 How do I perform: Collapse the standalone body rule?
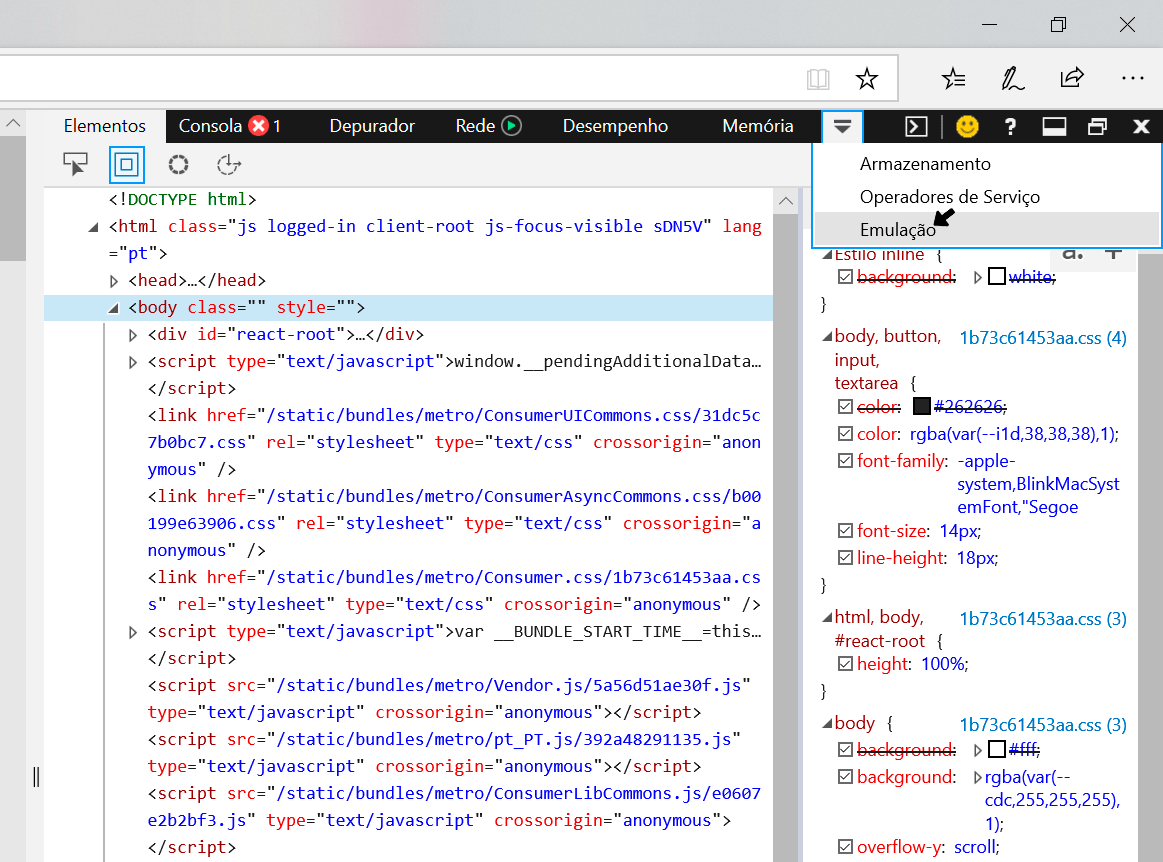pos(827,723)
